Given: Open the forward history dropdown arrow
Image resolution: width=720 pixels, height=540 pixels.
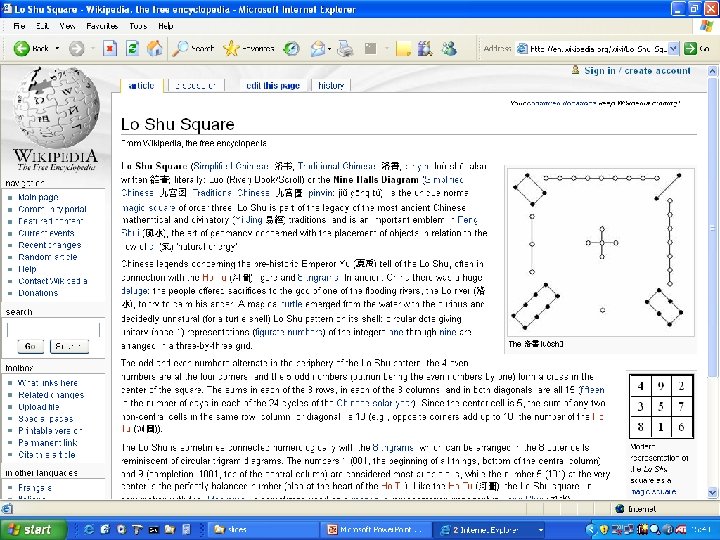Looking at the screenshot, I should tap(92, 48).
